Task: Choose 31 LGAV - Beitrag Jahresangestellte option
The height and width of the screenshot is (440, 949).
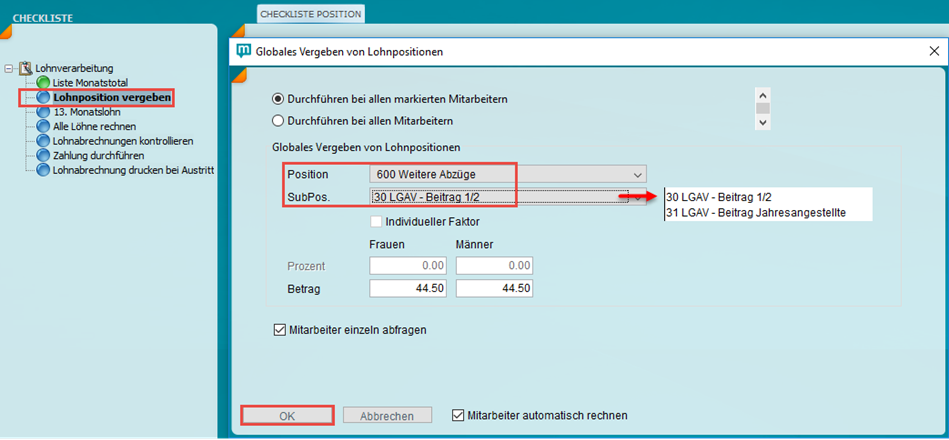Action: (756, 213)
